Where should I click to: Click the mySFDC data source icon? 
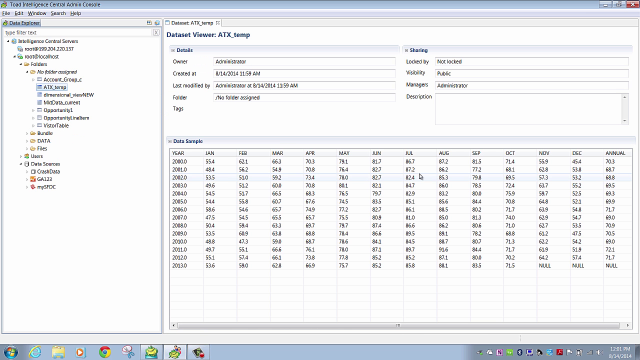click(x=33, y=187)
